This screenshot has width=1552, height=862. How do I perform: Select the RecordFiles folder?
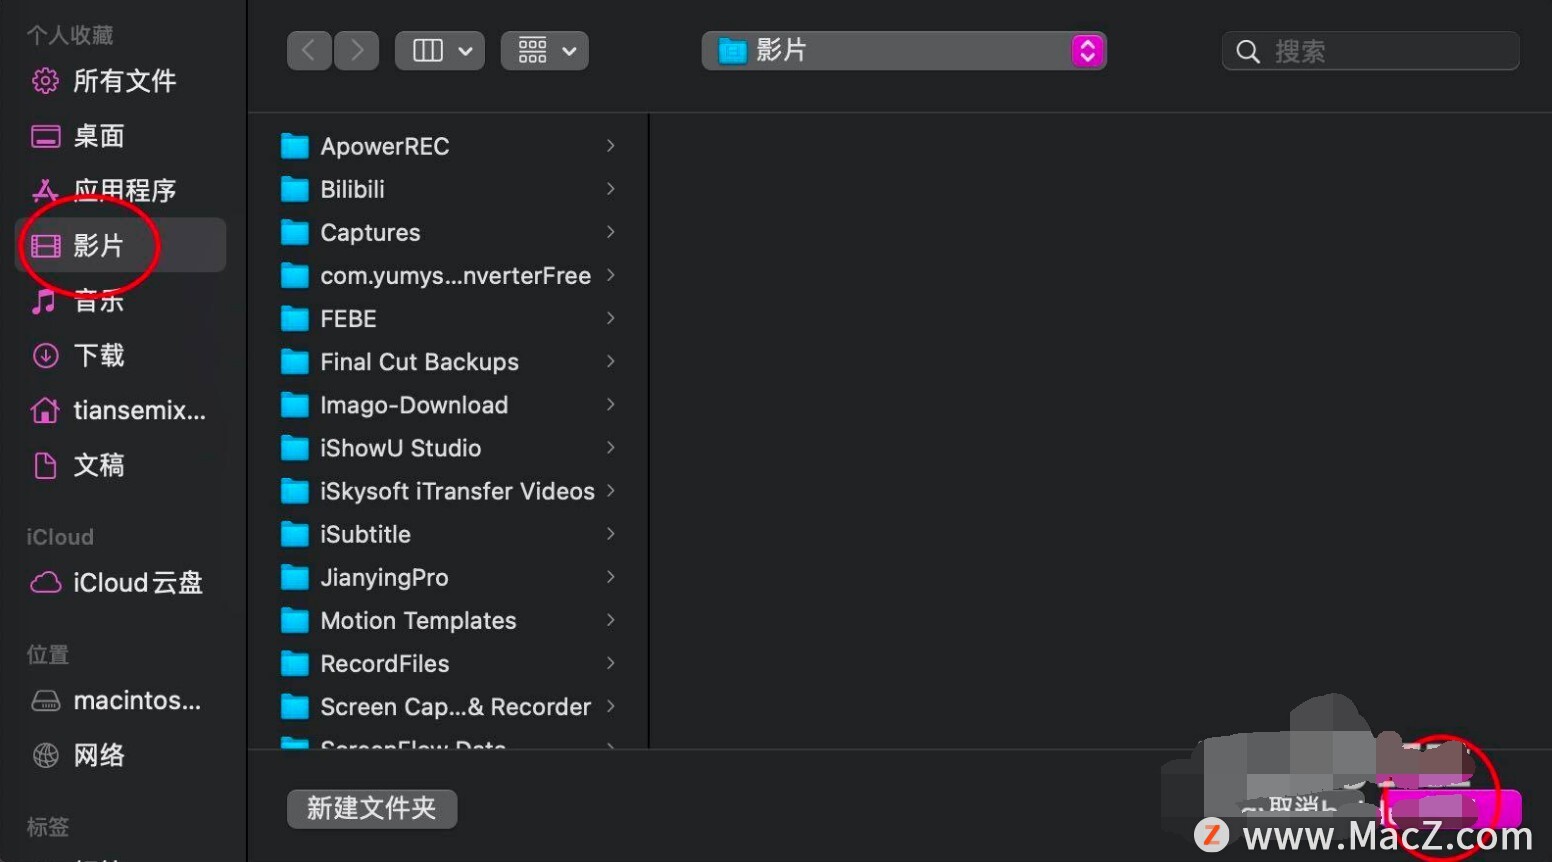click(x=448, y=663)
